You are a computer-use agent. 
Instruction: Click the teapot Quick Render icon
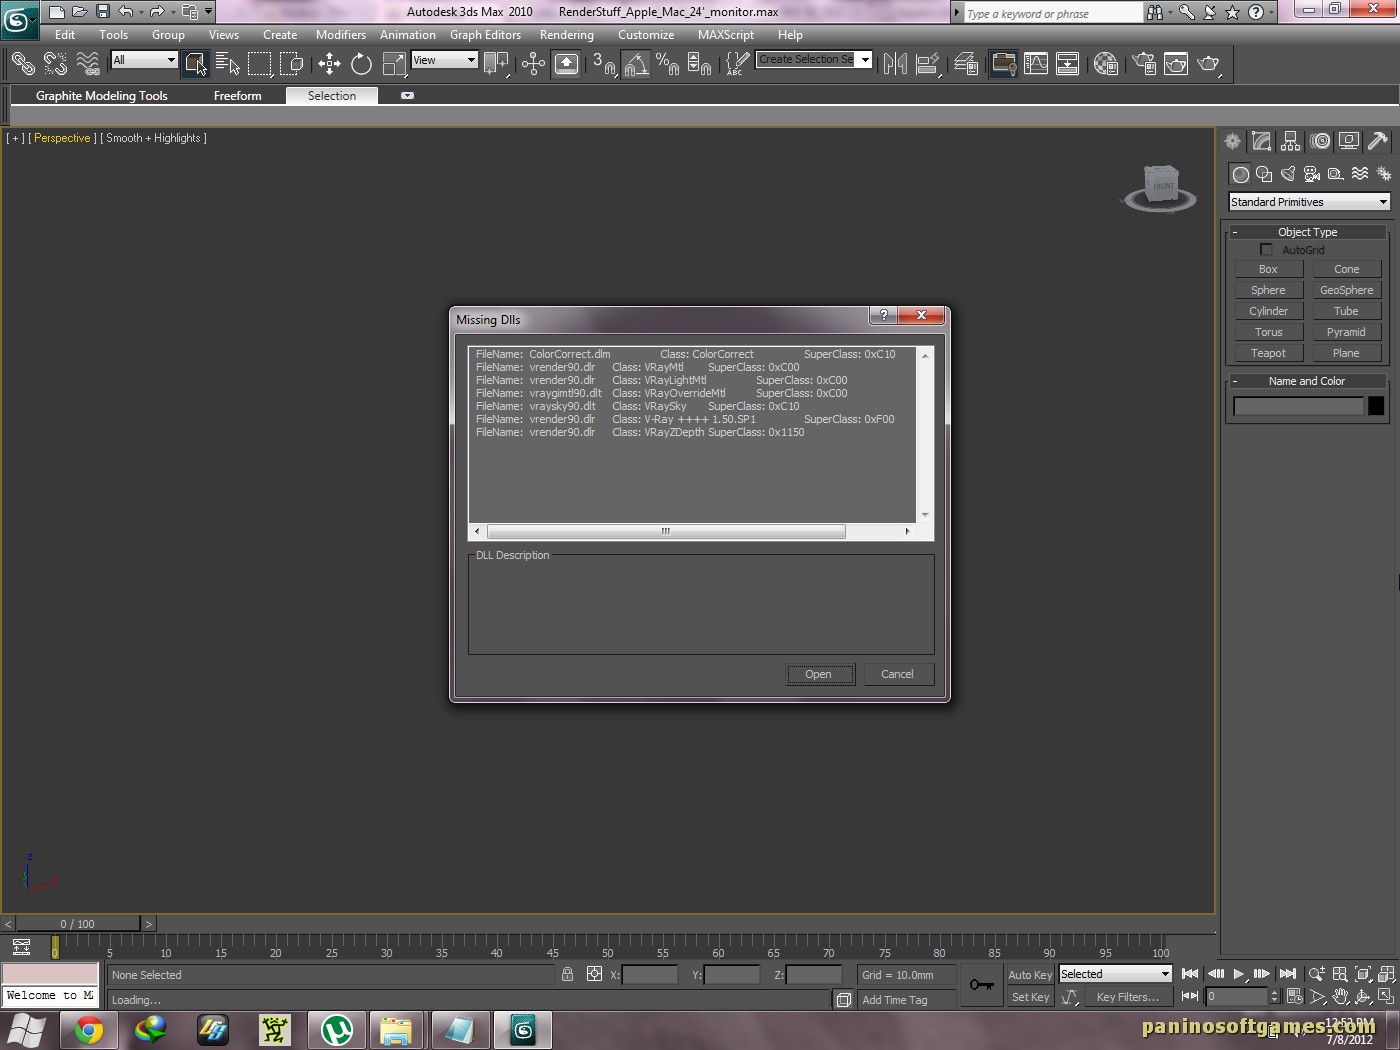coord(1209,64)
